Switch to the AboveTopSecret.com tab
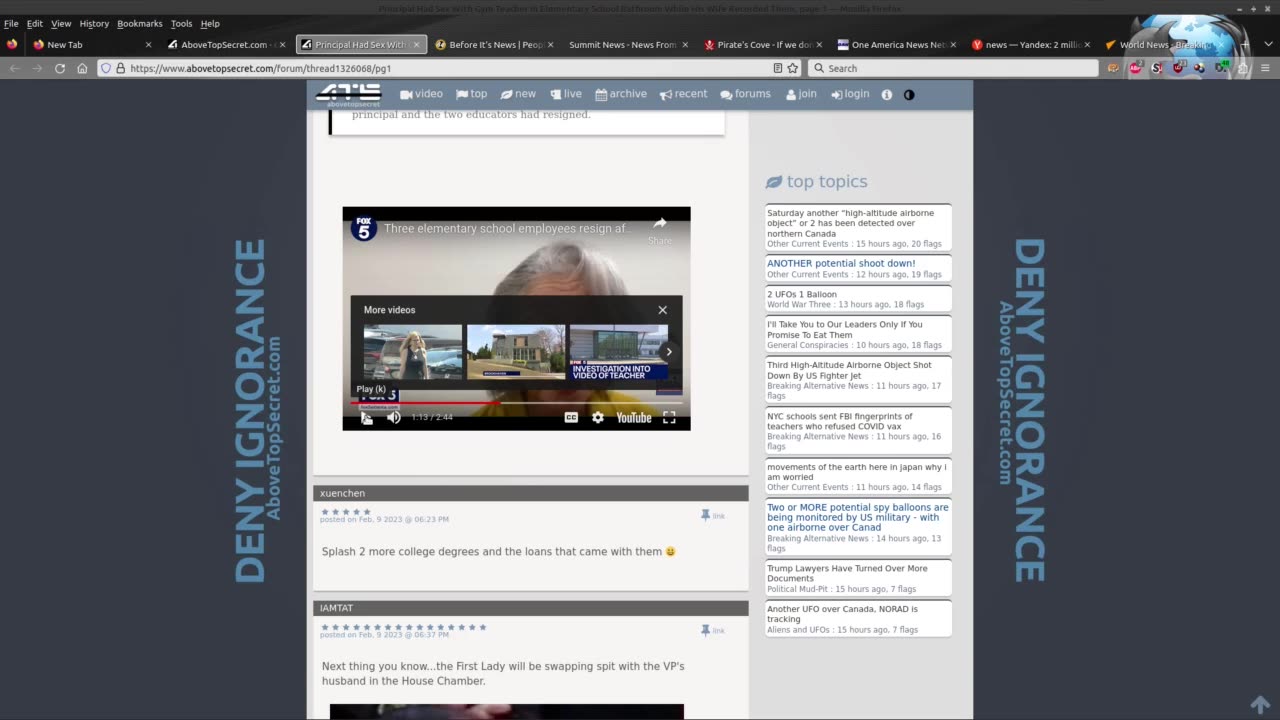This screenshot has height=720, width=1280. click(226, 45)
